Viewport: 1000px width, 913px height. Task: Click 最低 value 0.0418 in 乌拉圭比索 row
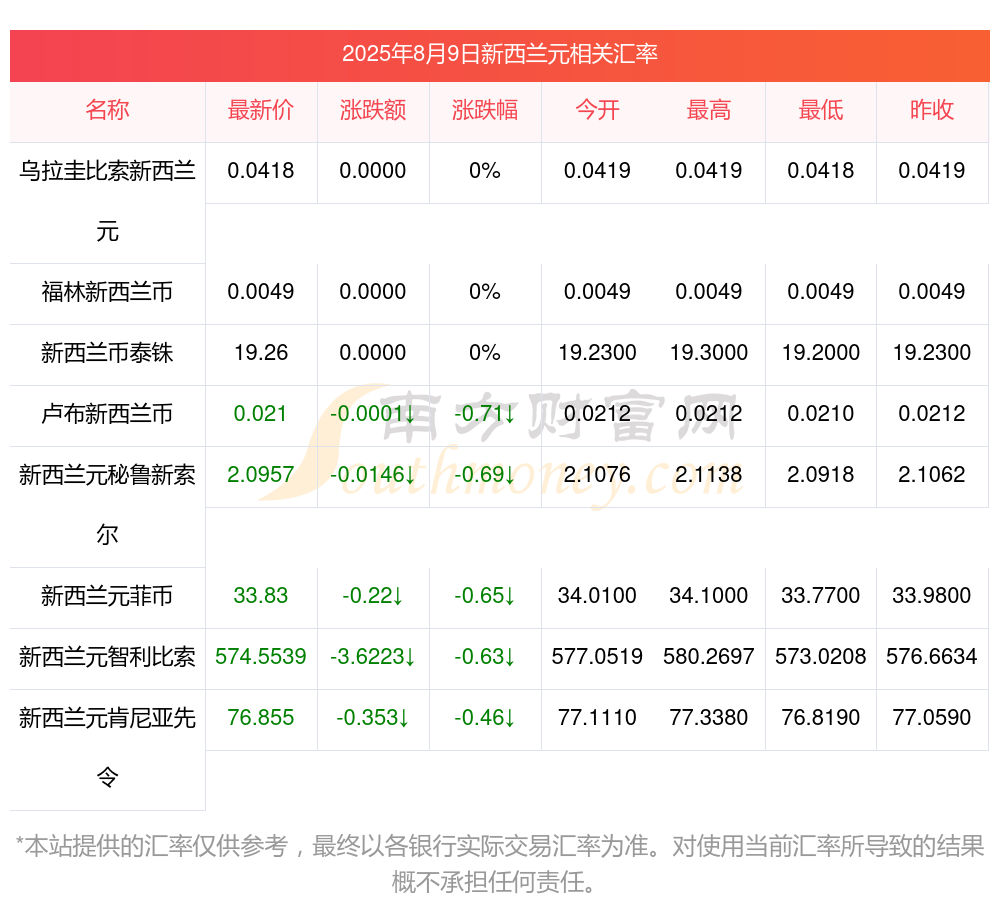tap(821, 171)
